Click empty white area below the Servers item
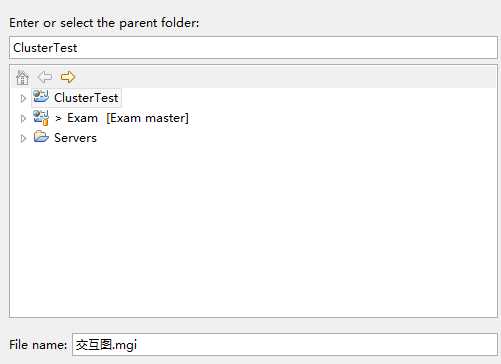 click(253, 230)
